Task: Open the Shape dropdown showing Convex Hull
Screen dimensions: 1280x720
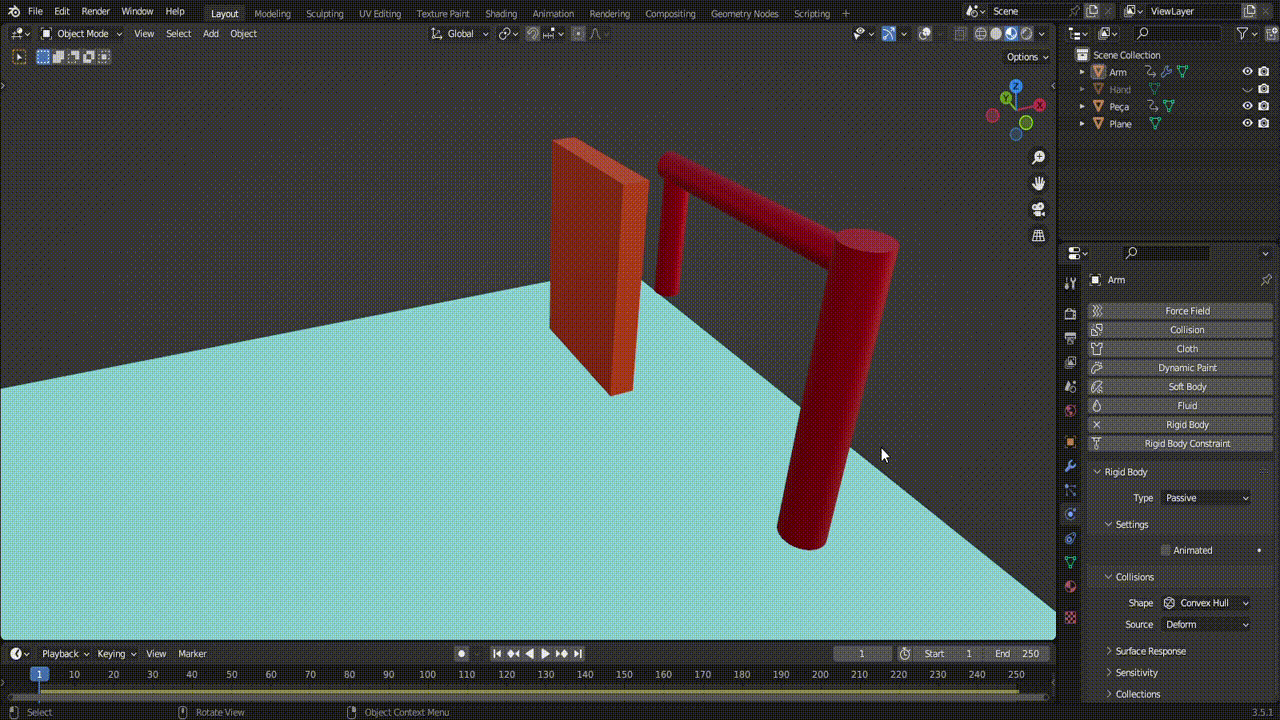Action: [x=1206, y=603]
